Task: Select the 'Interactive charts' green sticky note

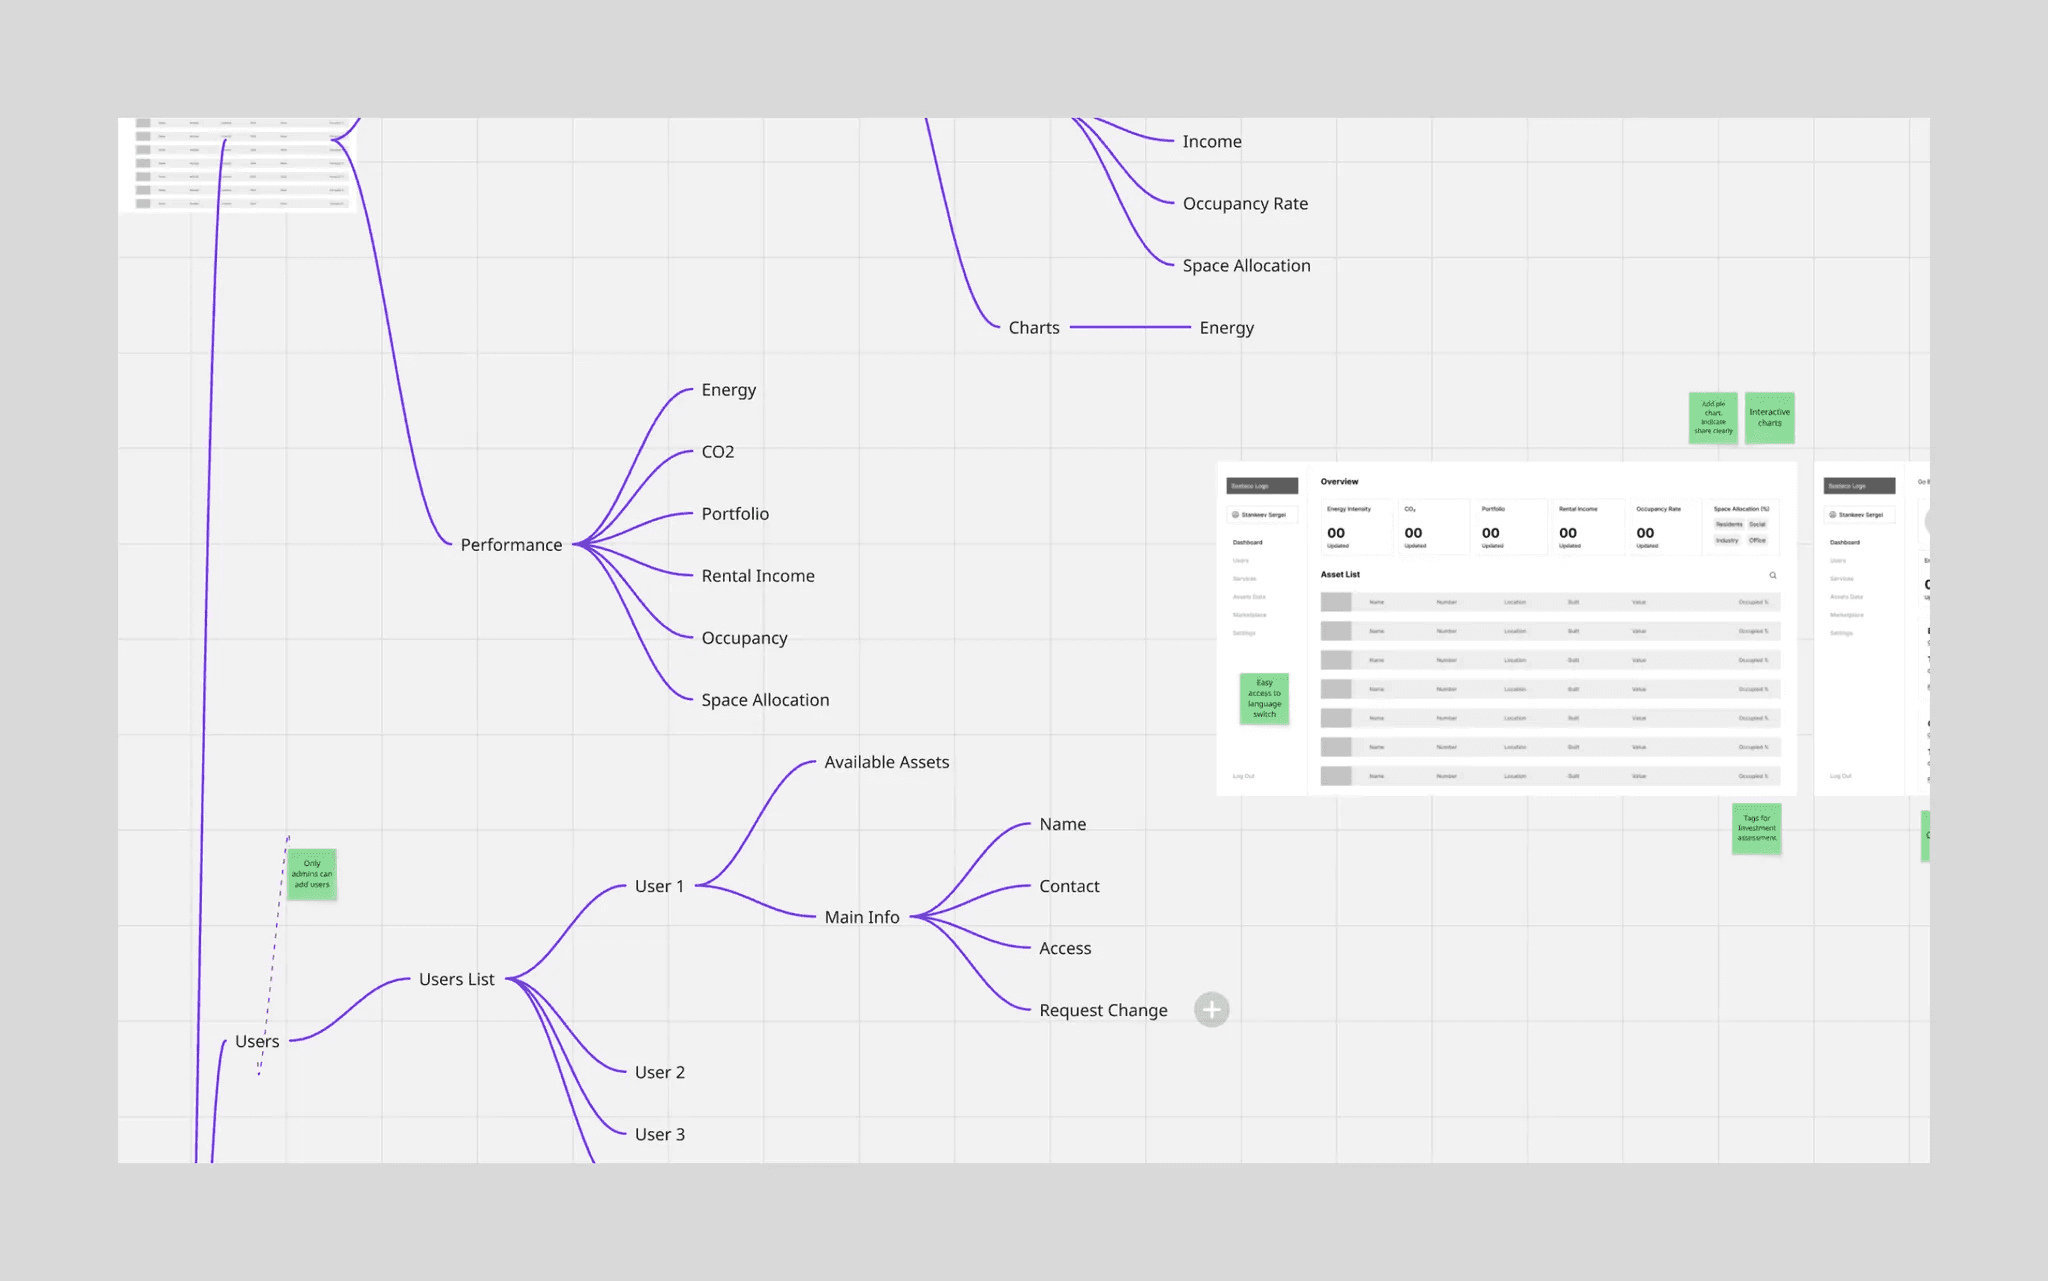Action: coord(1769,418)
